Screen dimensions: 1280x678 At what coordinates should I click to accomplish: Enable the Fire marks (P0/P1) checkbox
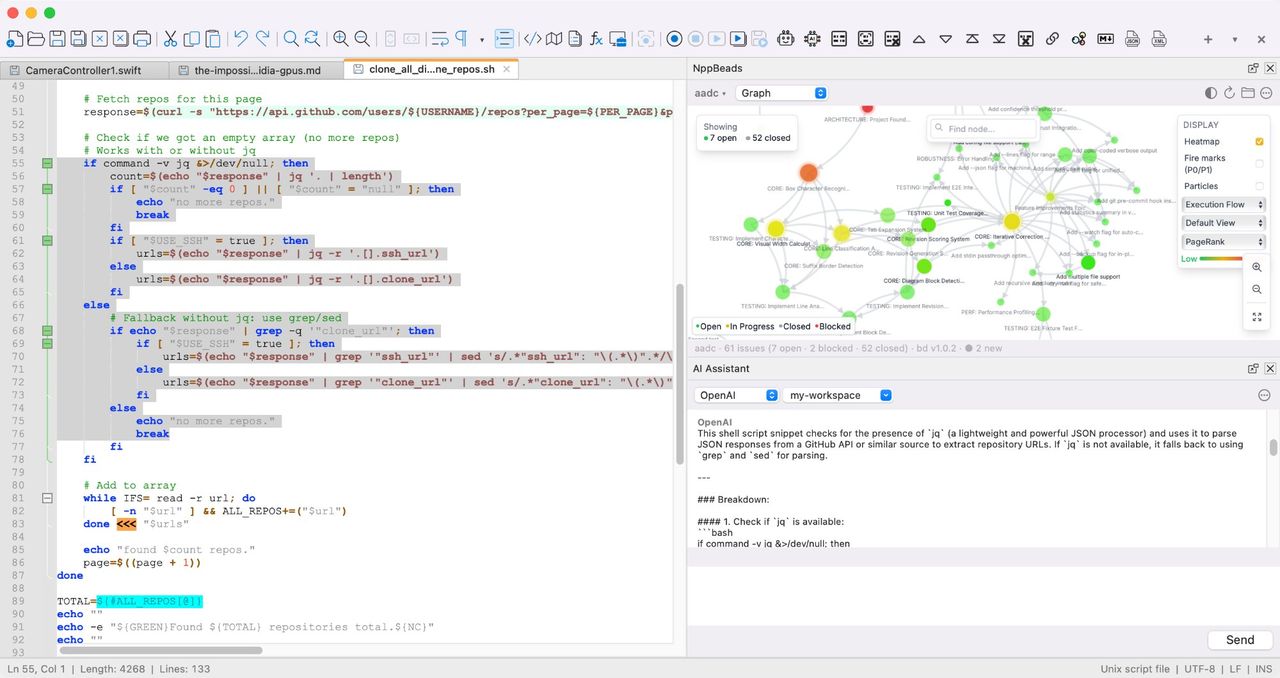(x=1259, y=164)
